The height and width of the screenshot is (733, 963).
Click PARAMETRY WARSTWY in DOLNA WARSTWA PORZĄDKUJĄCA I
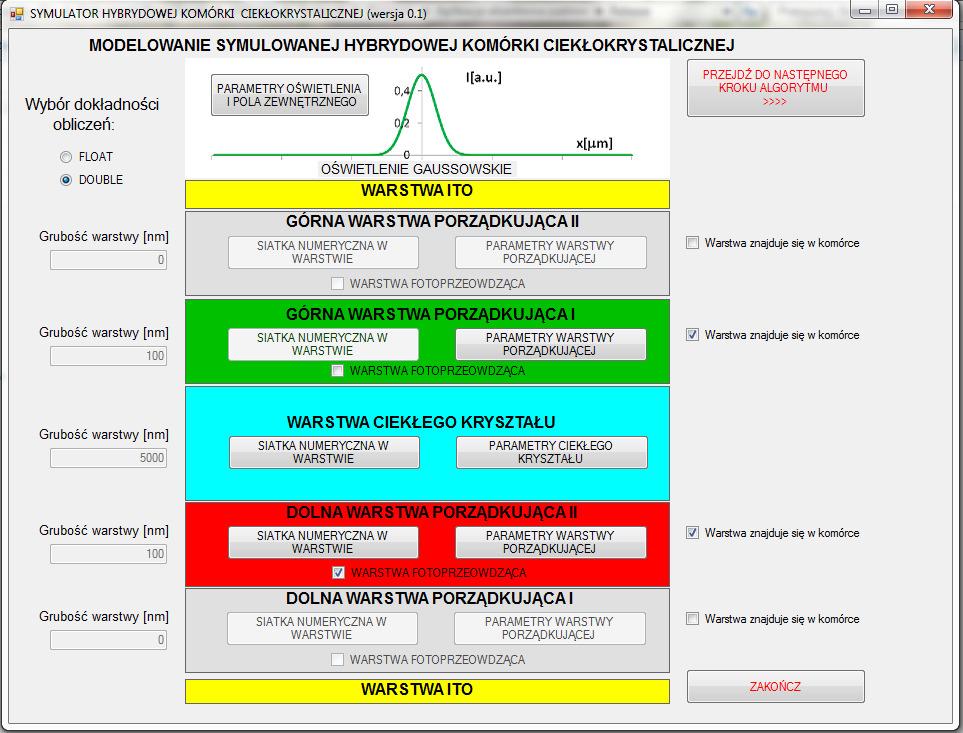[x=549, y=628]
